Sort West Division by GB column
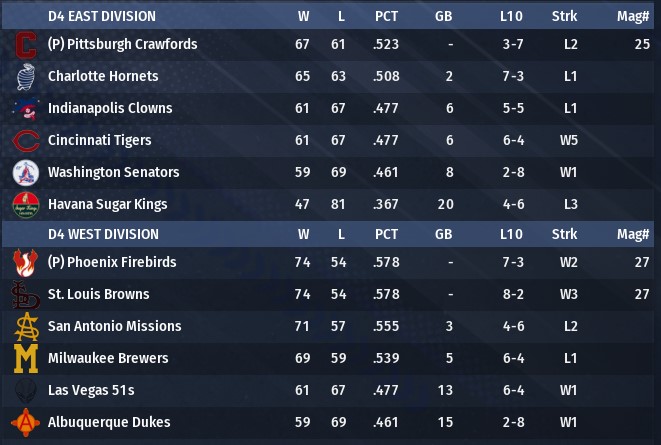This screenshot has height=445, width=661. pyautogui.click(x=443, y=234)
